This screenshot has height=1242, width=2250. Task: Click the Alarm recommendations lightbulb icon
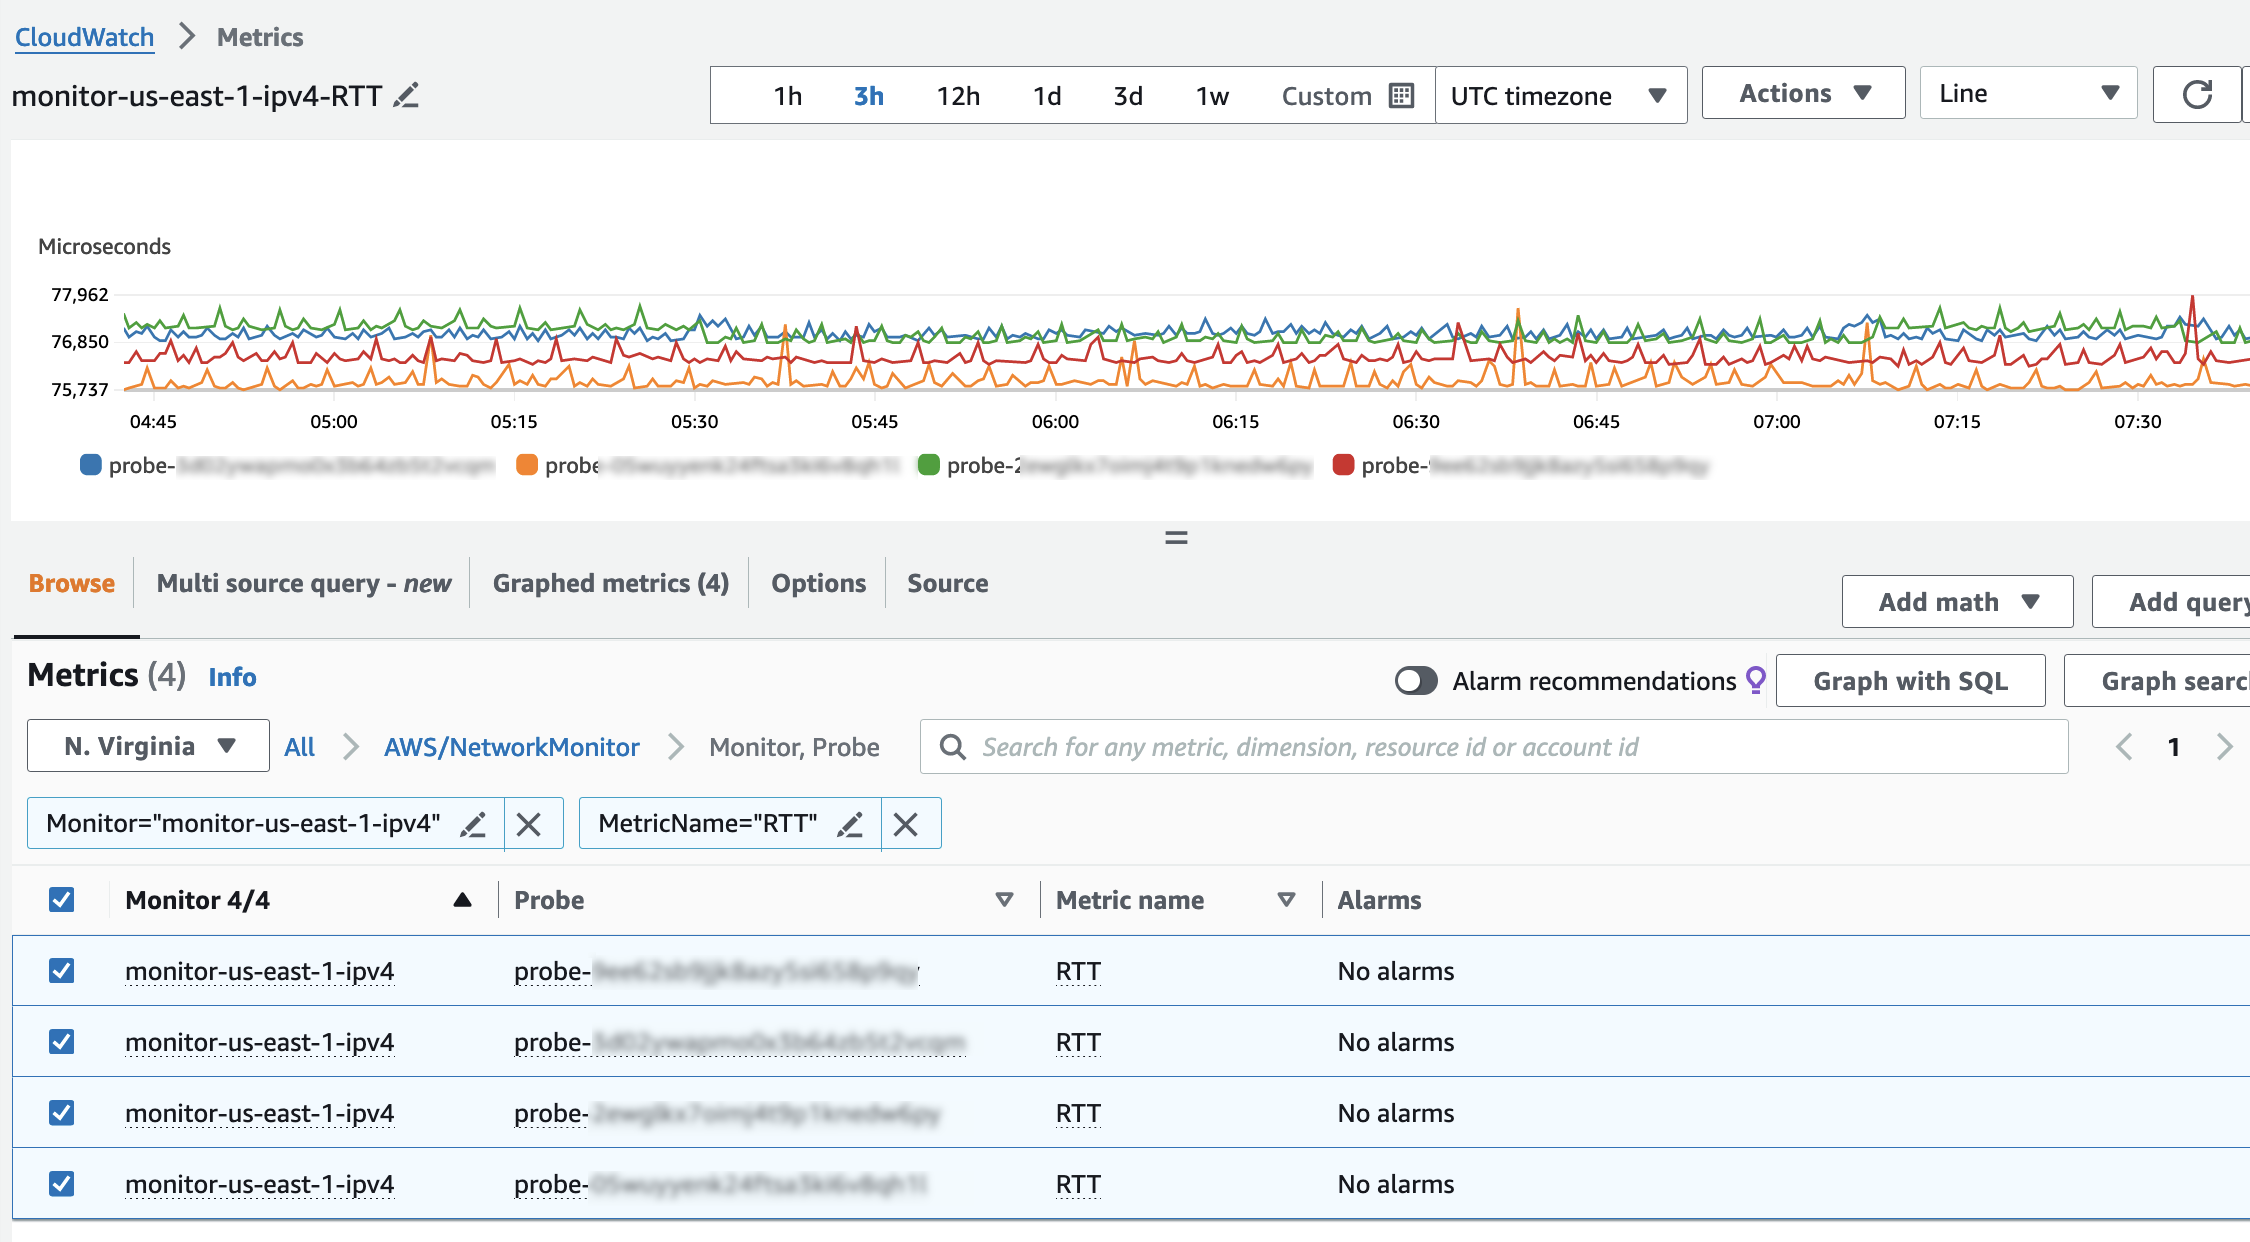coord(1755,680)
